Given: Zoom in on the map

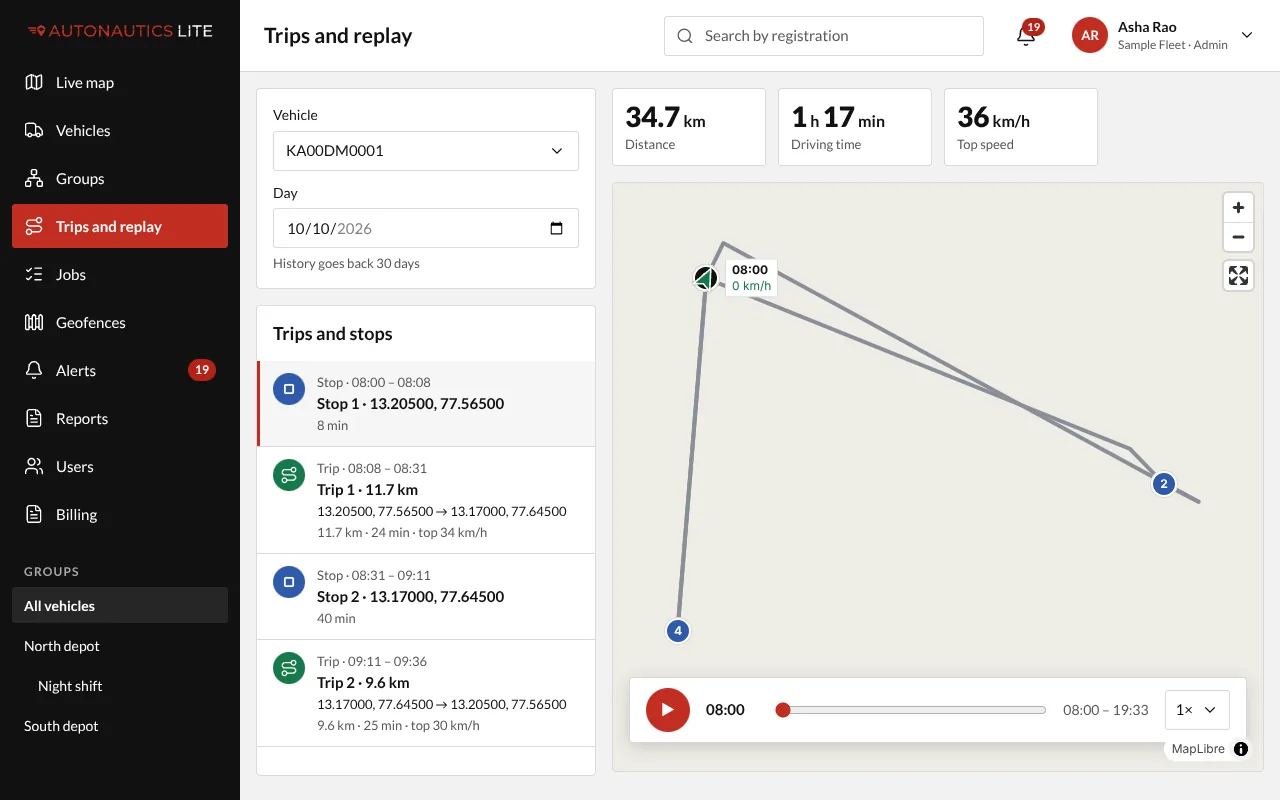Looking at the screenshot, I should point(1238,208).
